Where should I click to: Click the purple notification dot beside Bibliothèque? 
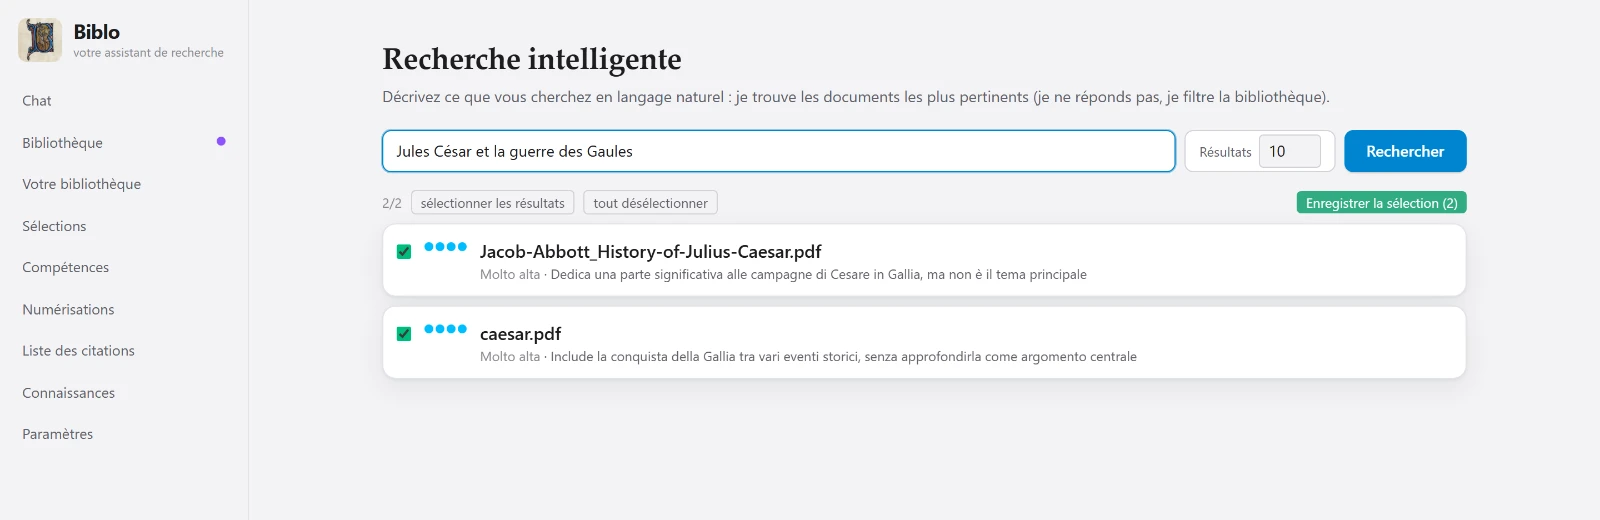tap(221, 141)
